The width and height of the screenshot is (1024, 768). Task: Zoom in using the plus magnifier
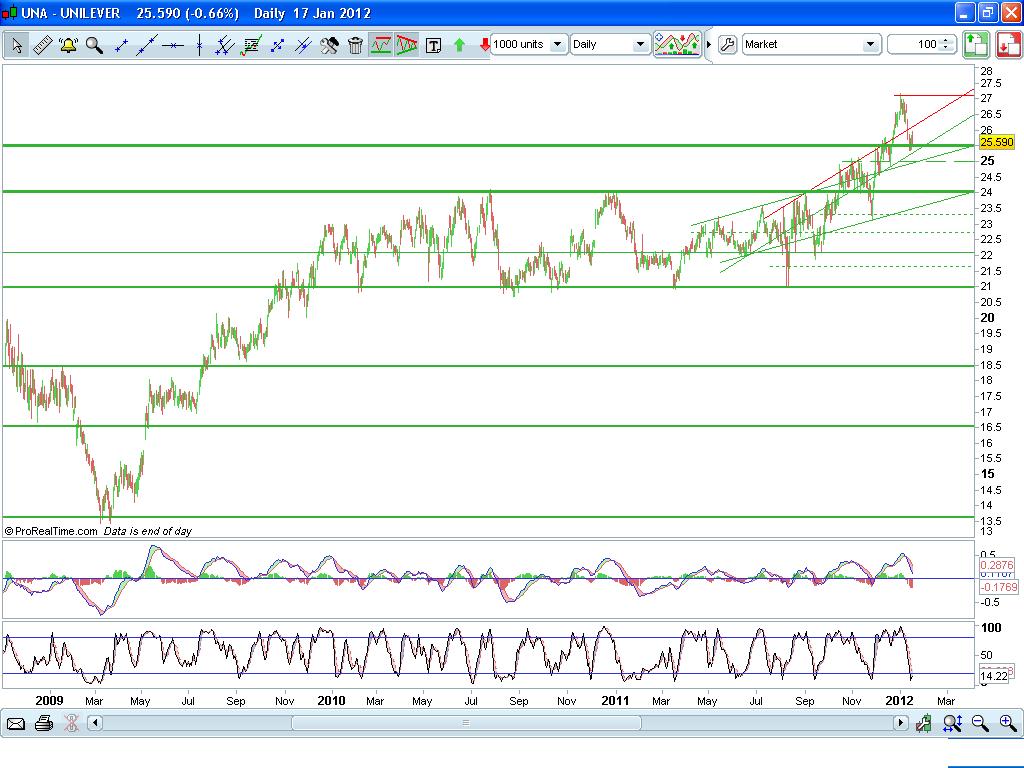pyautogui.click(x=1008, y=724)
